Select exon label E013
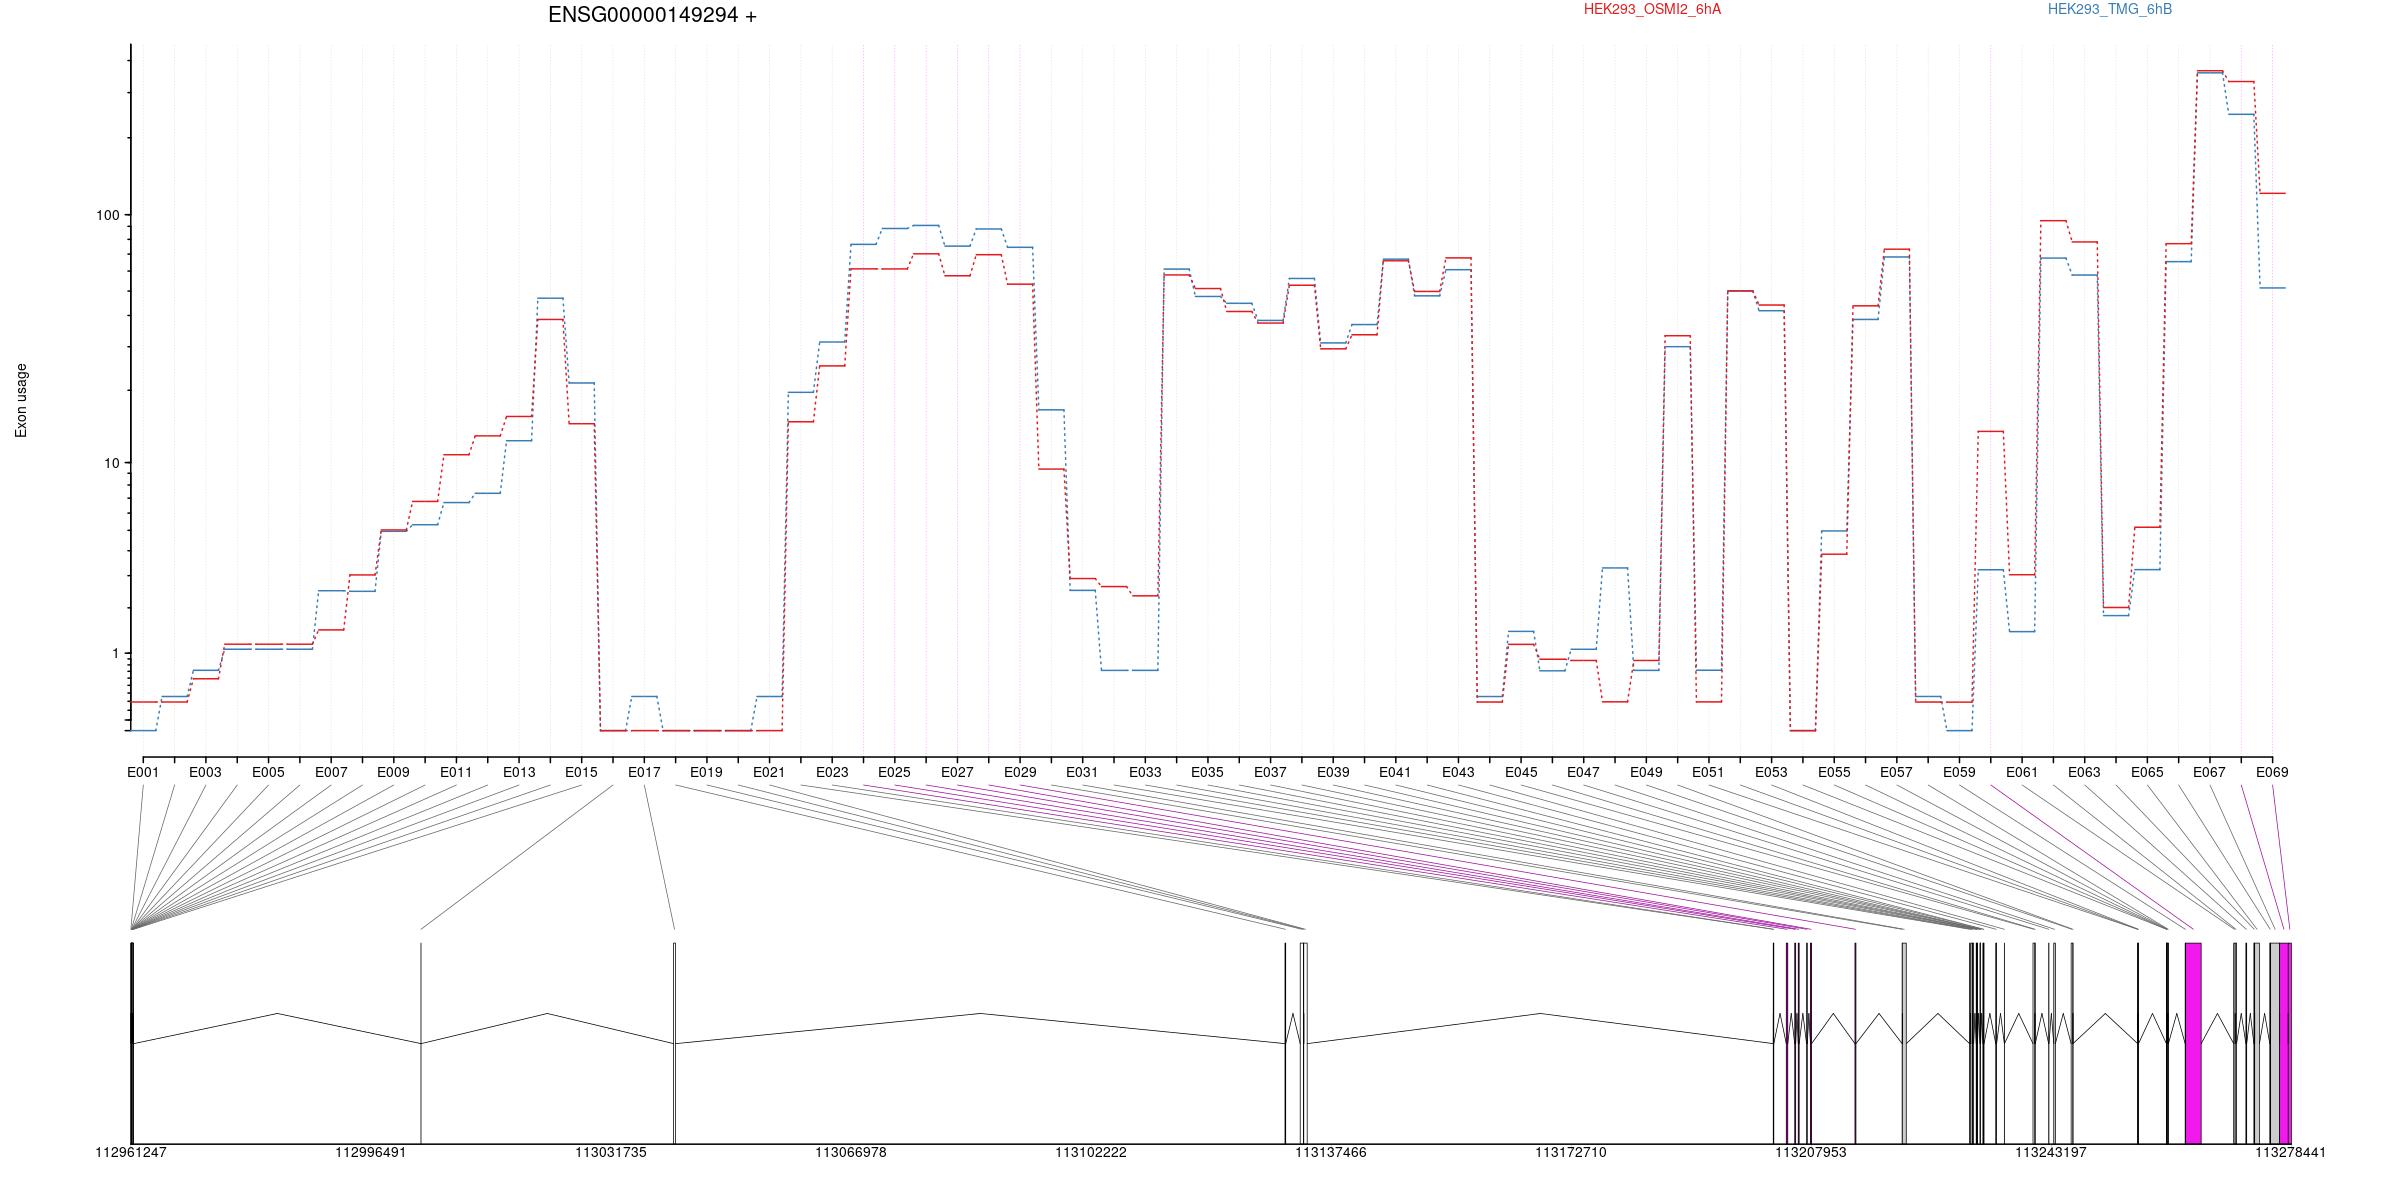This screenshot has width=2400, height=1200. pyautogui.click(x=519, y=772)
